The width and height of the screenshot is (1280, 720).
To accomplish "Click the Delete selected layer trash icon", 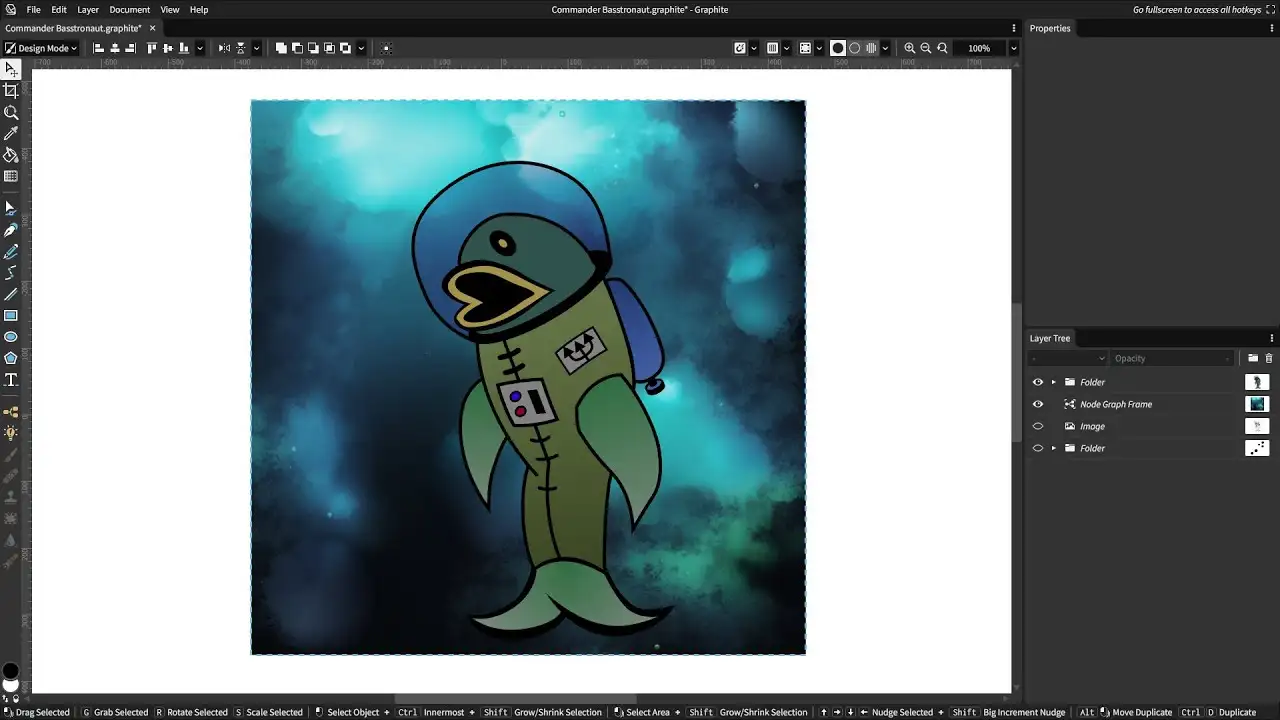I will point(1269,358).
